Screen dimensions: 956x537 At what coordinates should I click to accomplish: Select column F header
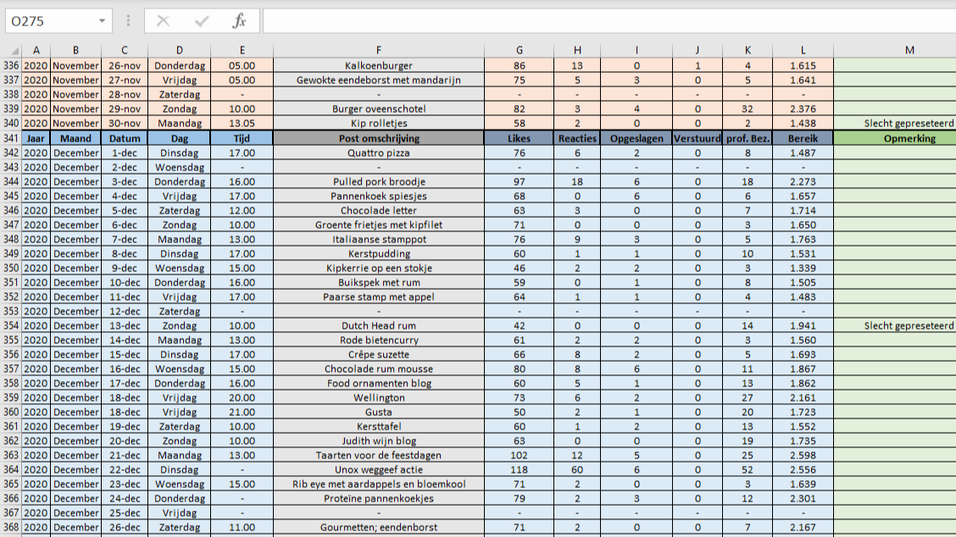point(379,51)
